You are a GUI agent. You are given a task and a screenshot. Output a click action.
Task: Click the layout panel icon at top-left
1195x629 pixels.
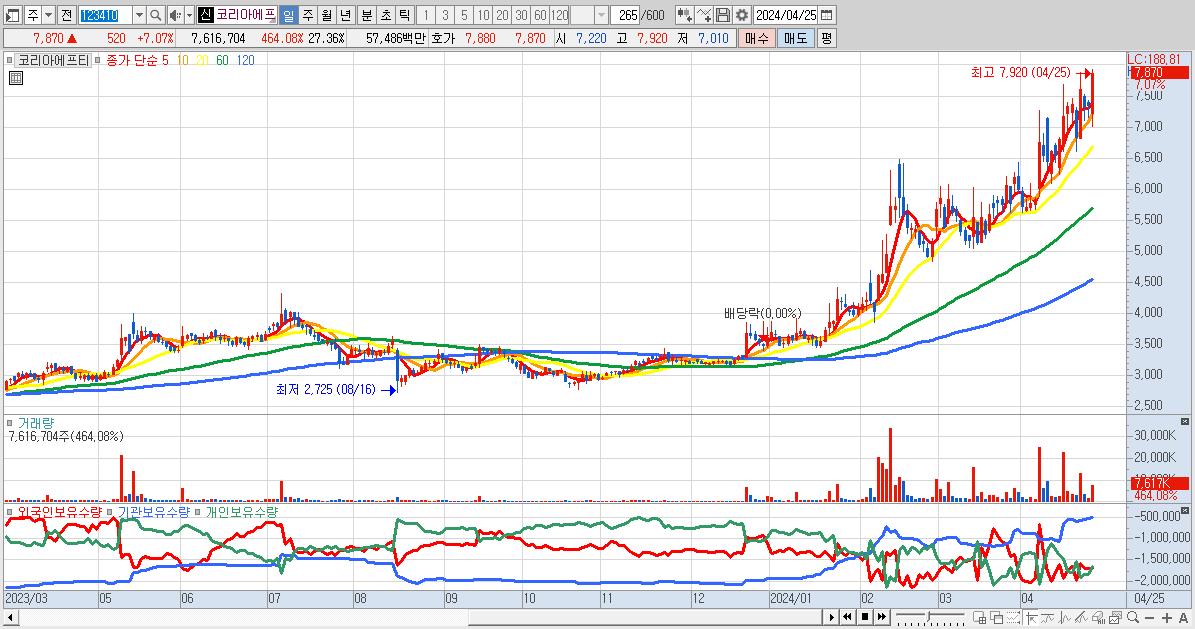[x=13, y=15]
